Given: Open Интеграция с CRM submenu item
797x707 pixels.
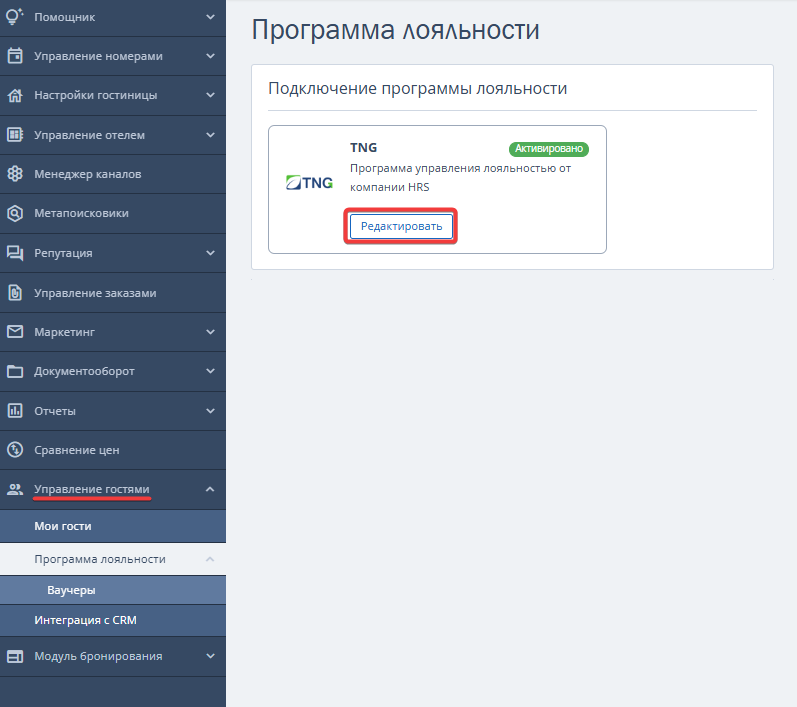Looking at the screenshot, I should coord(113,620).
